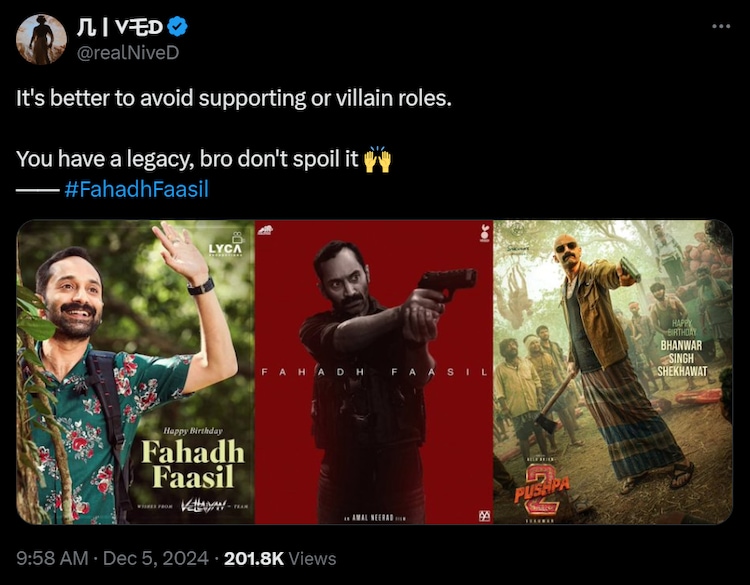Viewport: 750px width, 585px height.
Task: Click the Pushpa 2 logo on poster
Action: 542,490
